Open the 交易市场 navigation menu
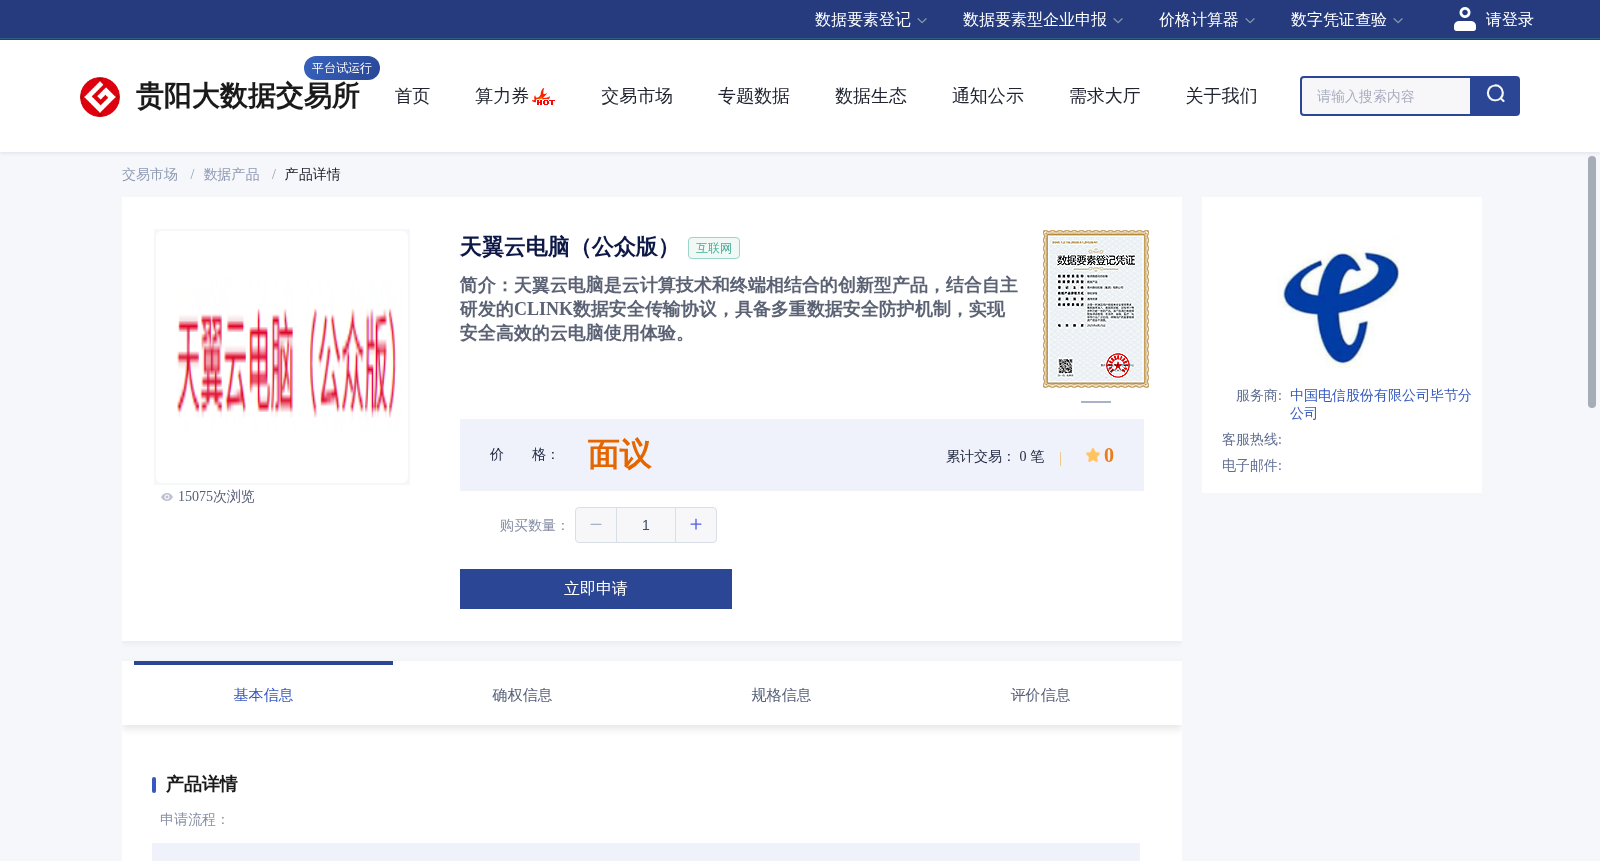This screenshot has height=861, width=1600. coord(637,96)
